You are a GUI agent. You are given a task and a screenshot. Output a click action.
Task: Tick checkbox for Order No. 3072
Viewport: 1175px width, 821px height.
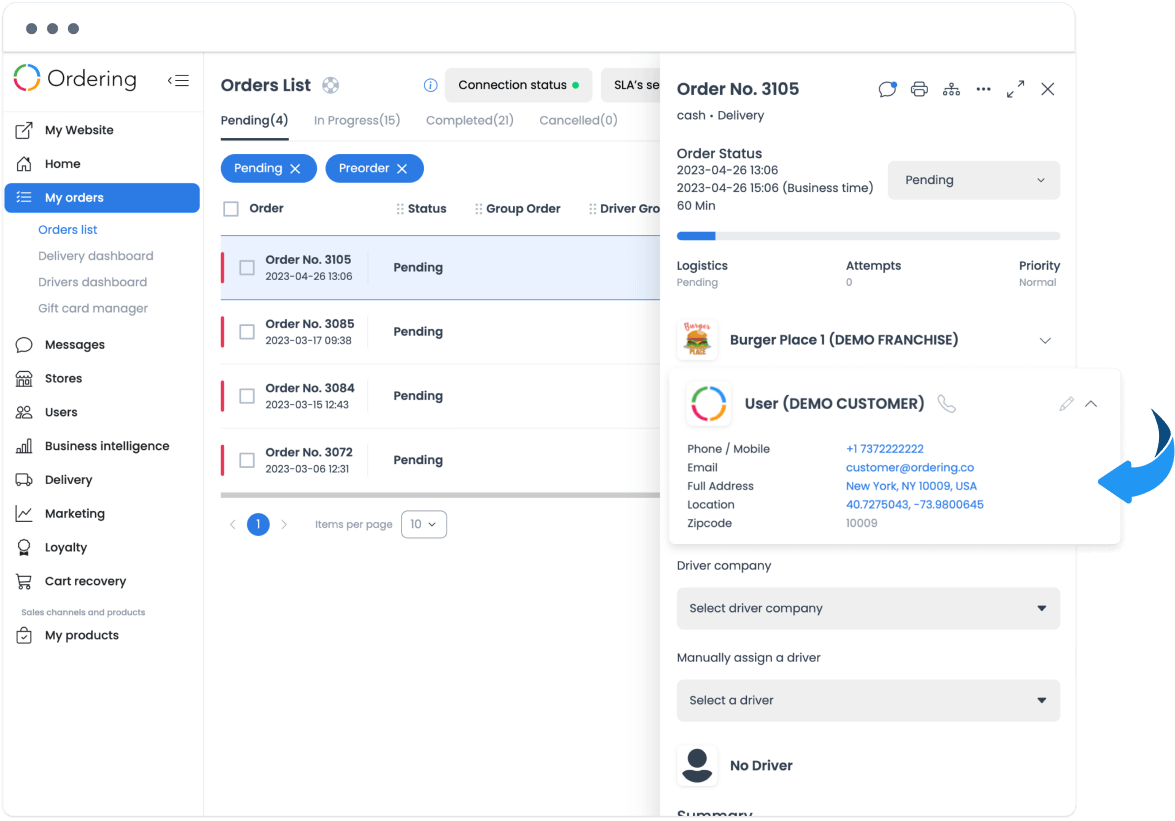tap(247, 461)
